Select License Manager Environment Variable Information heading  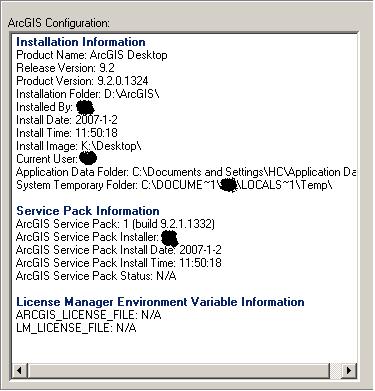point(160,302)
